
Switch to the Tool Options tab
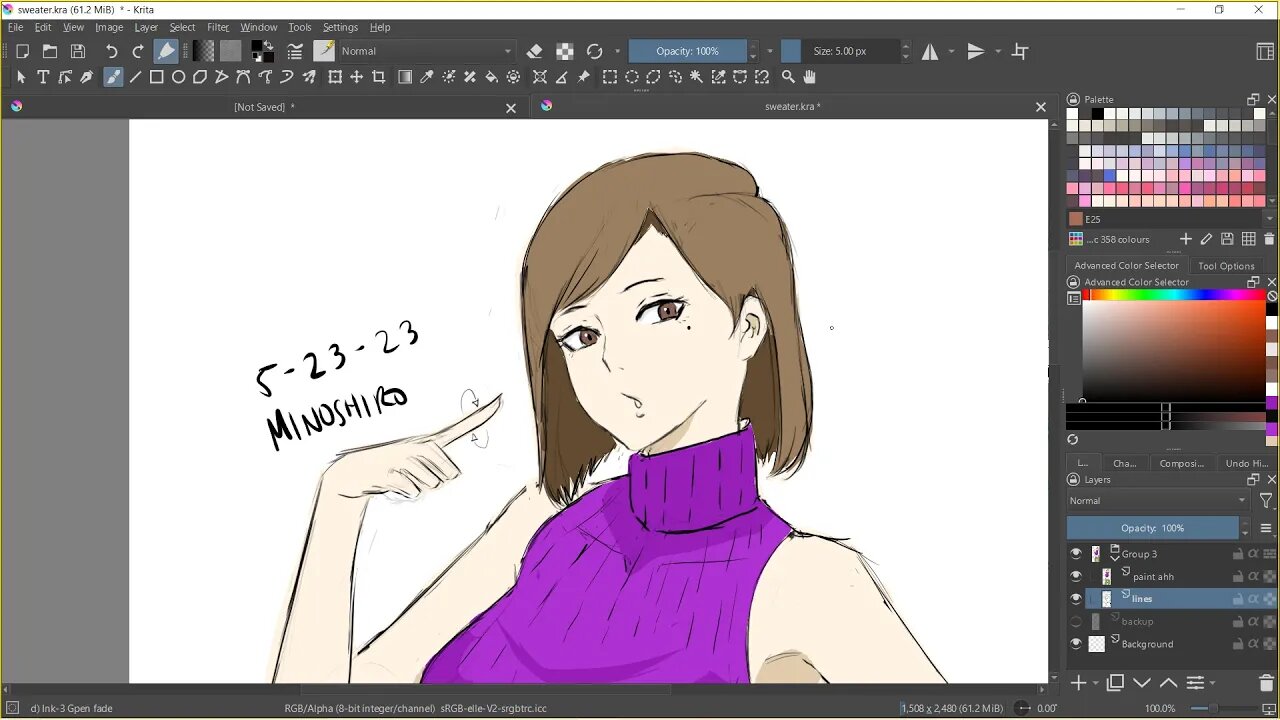coord(1226,266)
